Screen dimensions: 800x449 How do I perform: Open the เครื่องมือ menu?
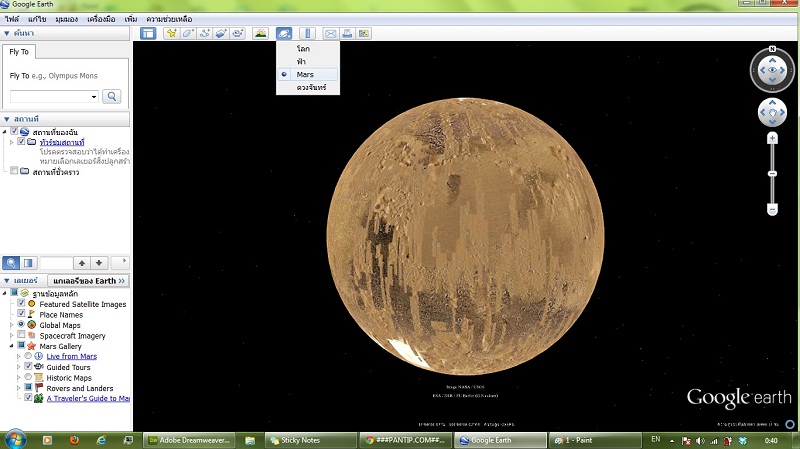[101, 19]
